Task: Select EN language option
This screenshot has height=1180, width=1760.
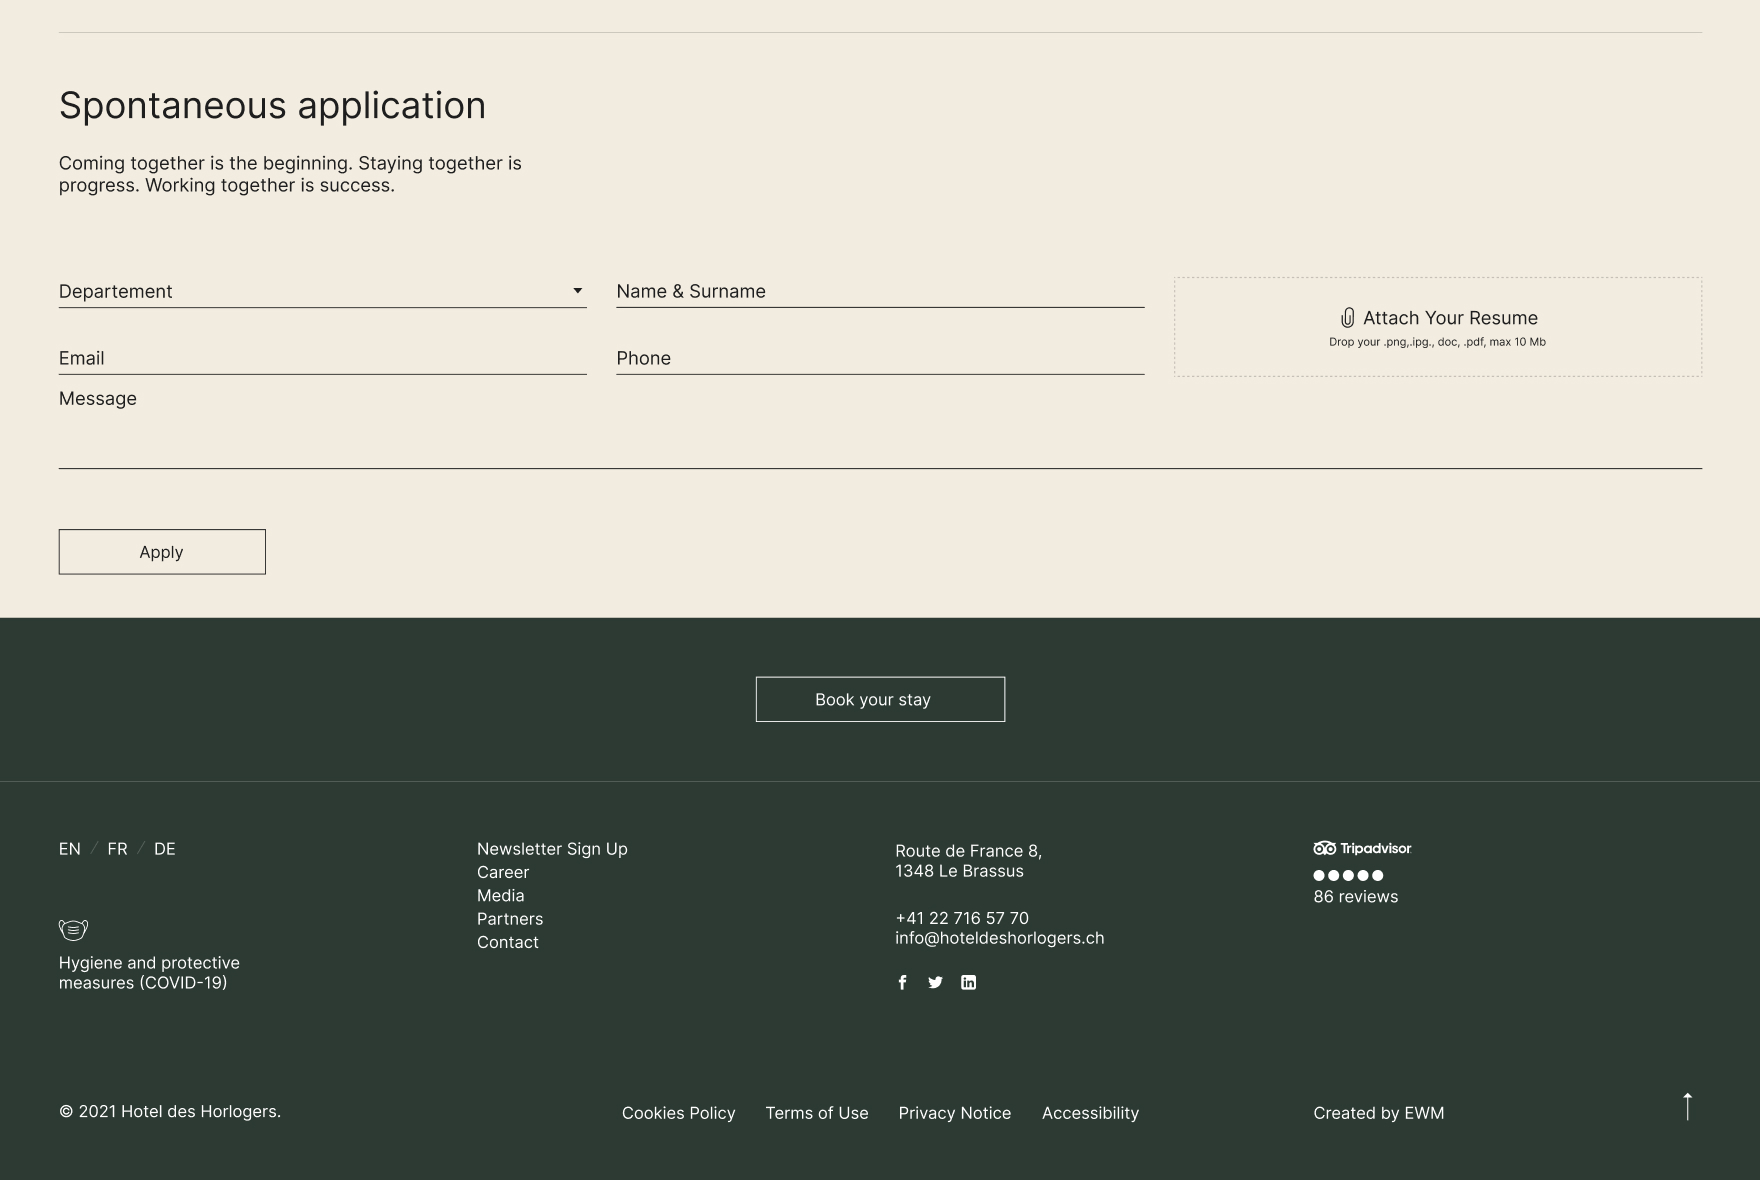Action: click(69, 849)
